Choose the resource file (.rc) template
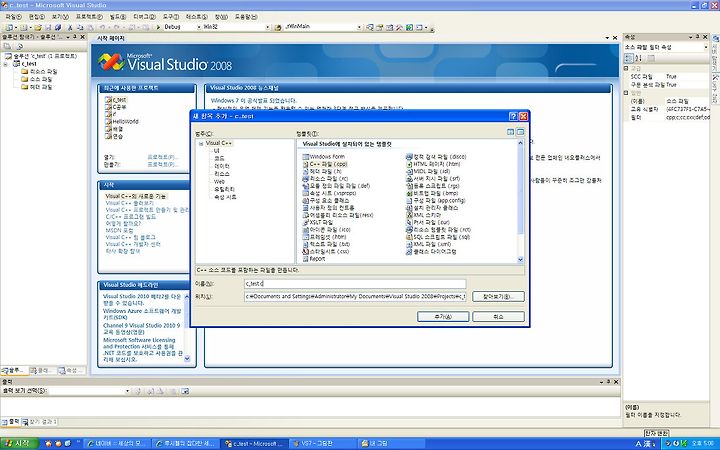This screenshot has width=720, height=450. 326,179
